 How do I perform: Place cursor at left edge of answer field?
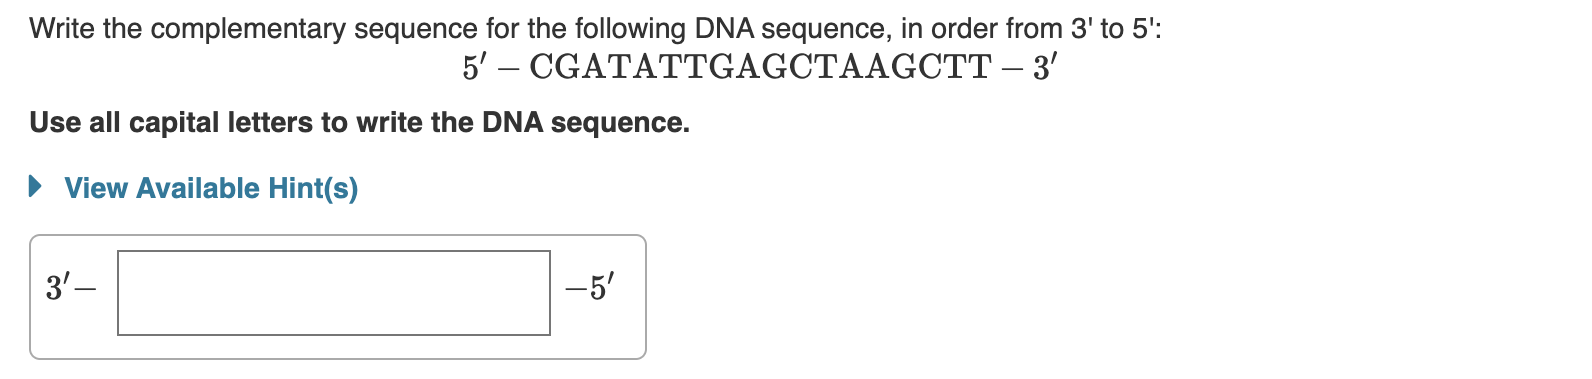(123, 293)
